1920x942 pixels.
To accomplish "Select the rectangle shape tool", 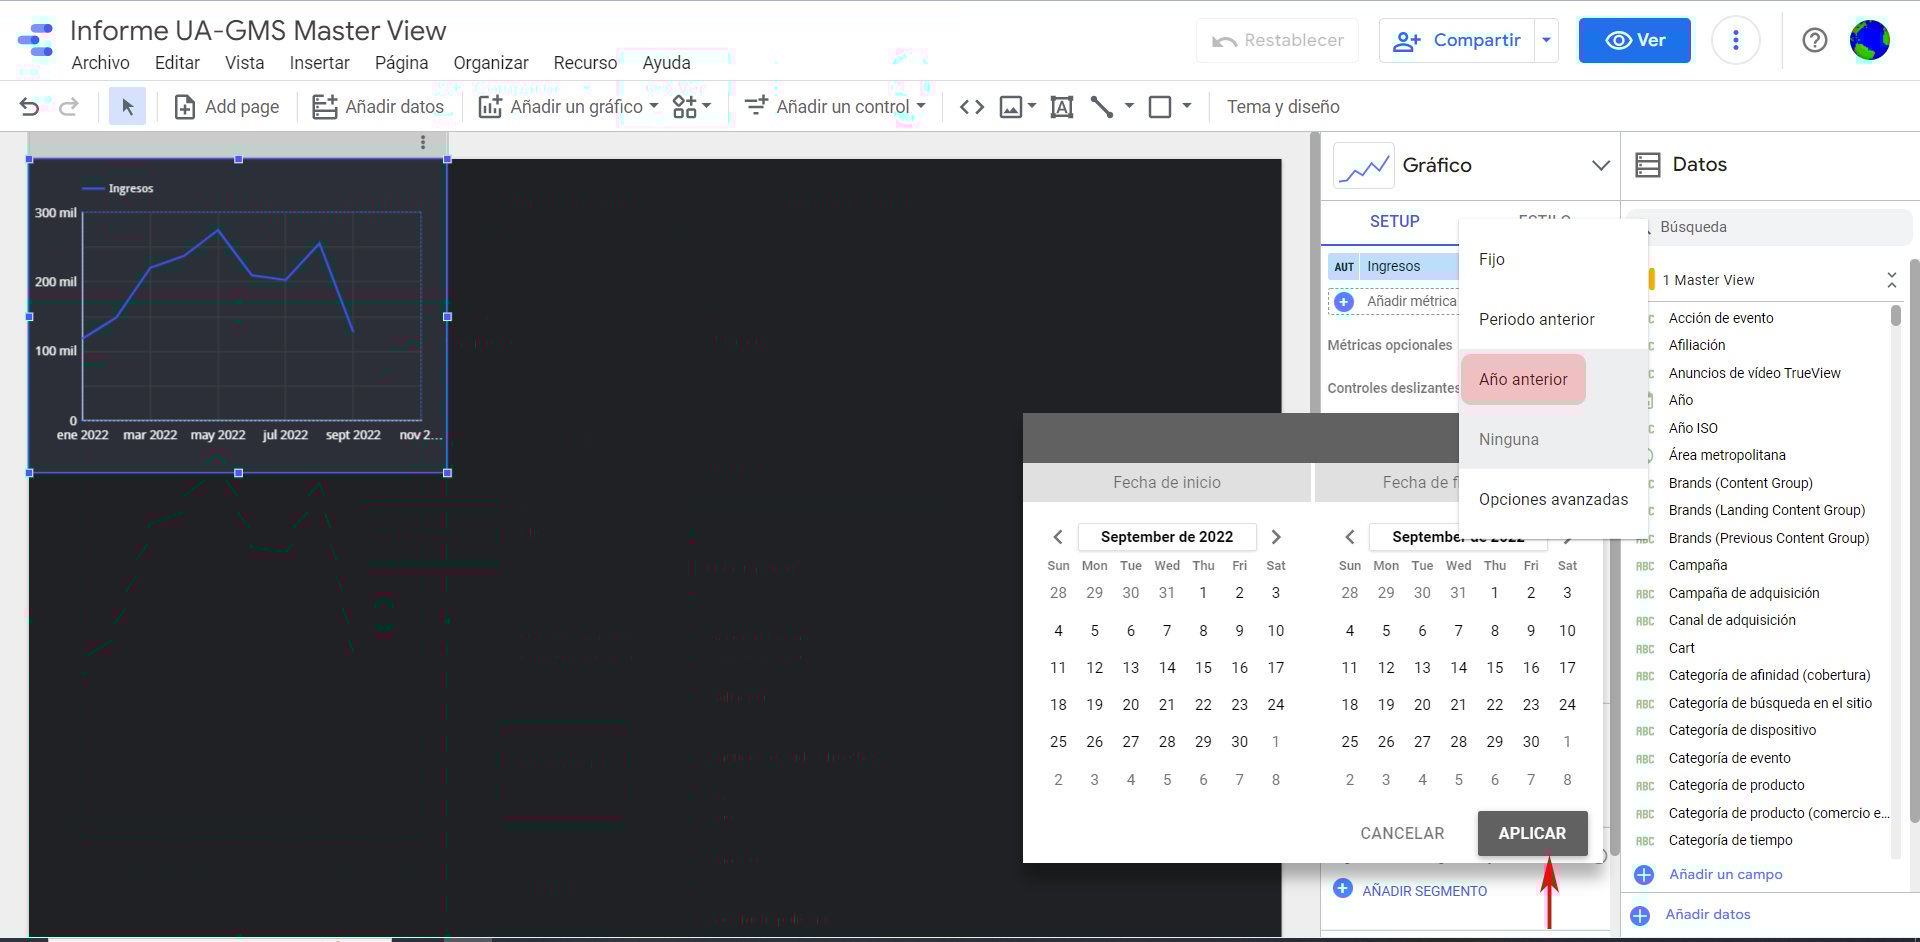I will pos(1160,107).
